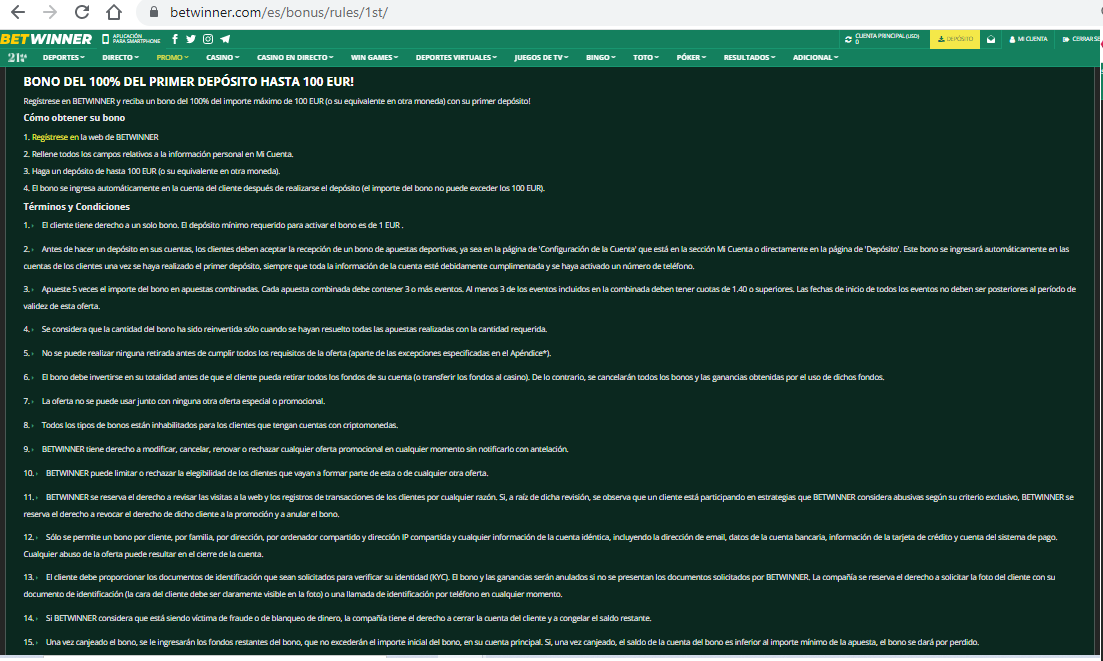Click the BETWINNER logo
This screenshot has height=661, width=1103.
click(x=46, y=39)
